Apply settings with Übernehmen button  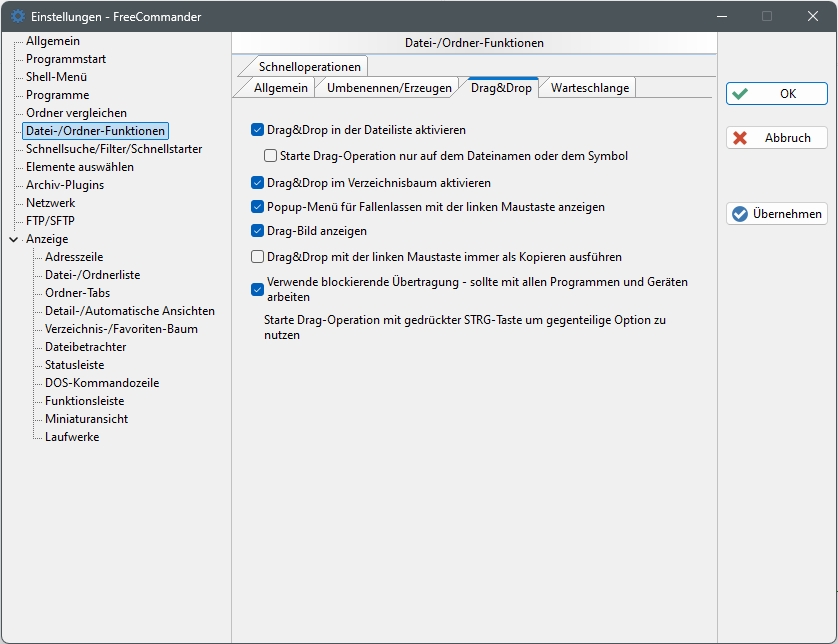click(777, 214)
